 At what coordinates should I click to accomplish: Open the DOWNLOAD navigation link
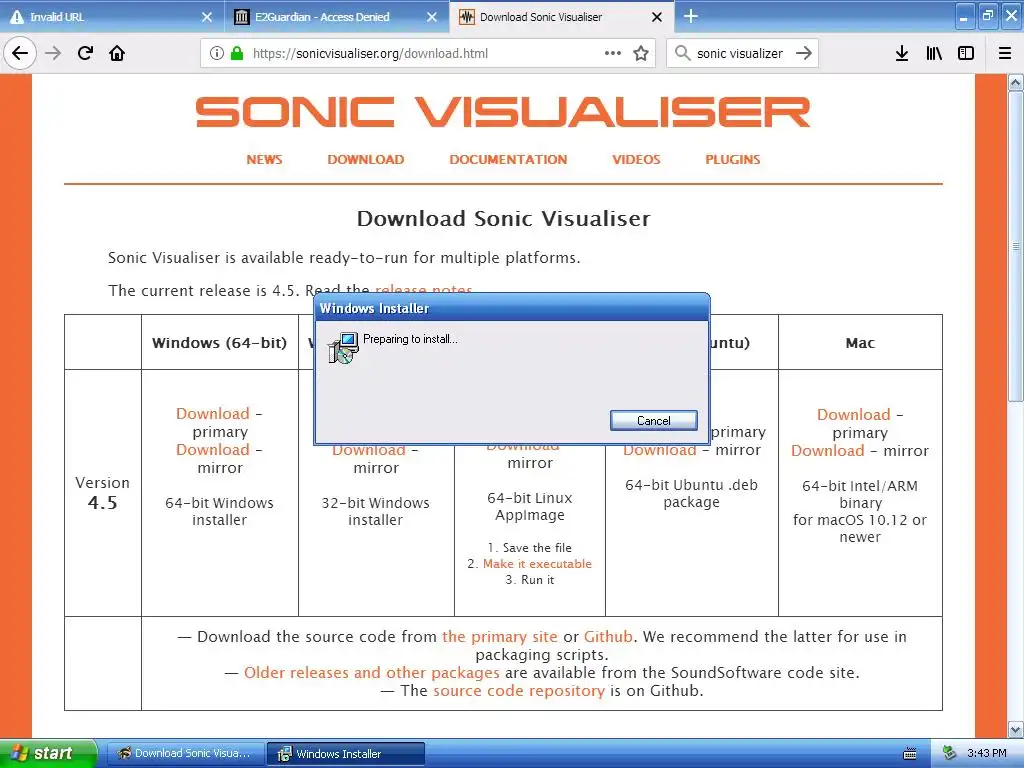366,159
